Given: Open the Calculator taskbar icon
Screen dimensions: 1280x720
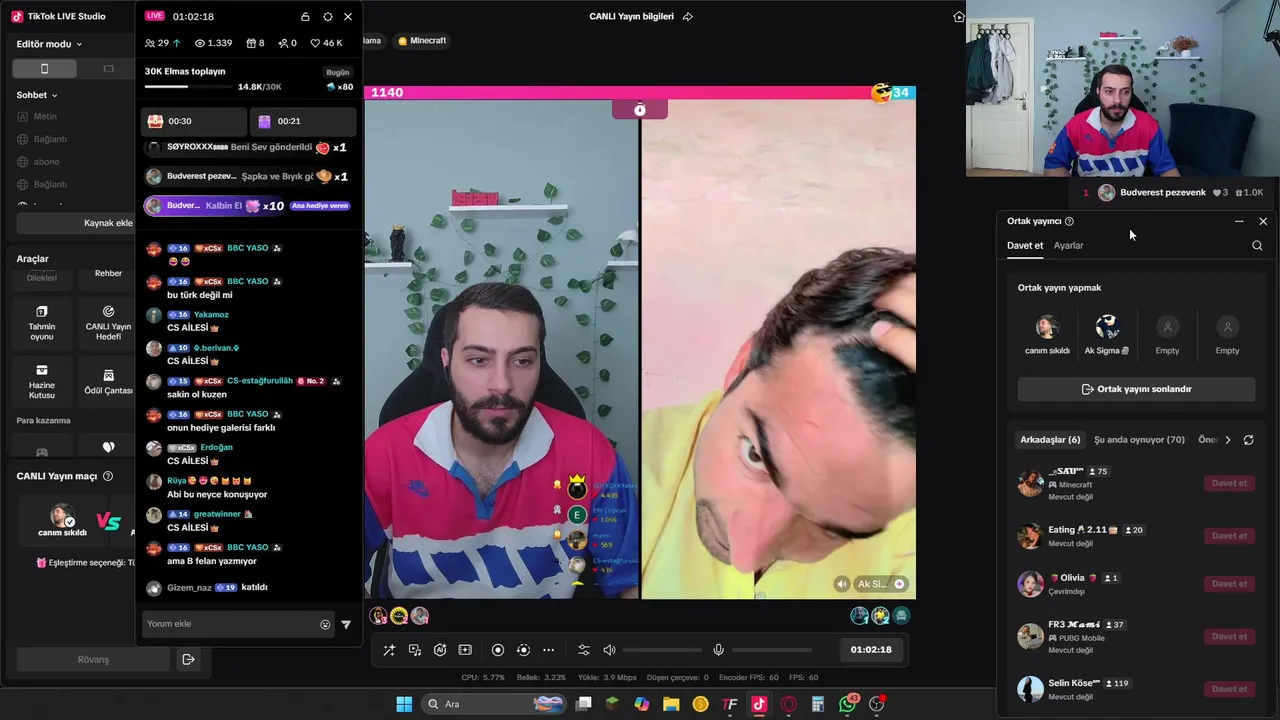Looking at the screenshot, I should (x=818, y=704).
